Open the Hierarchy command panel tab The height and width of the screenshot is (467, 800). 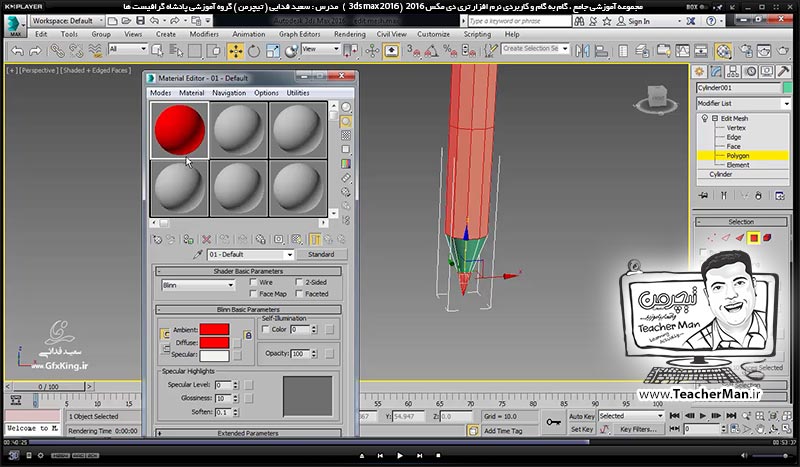tap(733, 71)
